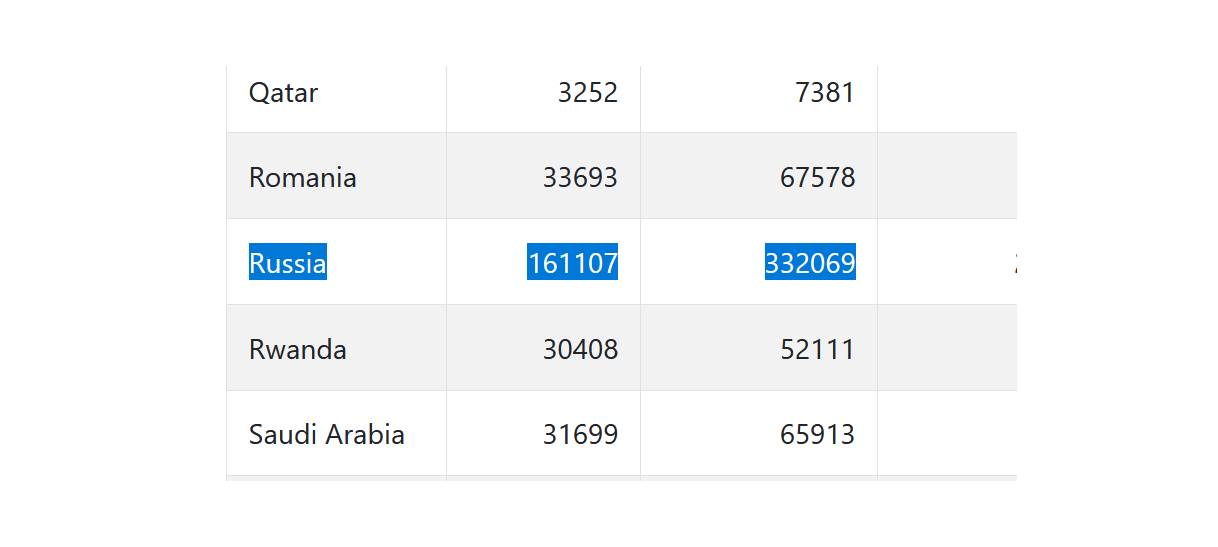Click the empty fourth-column cell in Qatar row
The width and height of the screenshot is (1218, 547).
(947, 98)
